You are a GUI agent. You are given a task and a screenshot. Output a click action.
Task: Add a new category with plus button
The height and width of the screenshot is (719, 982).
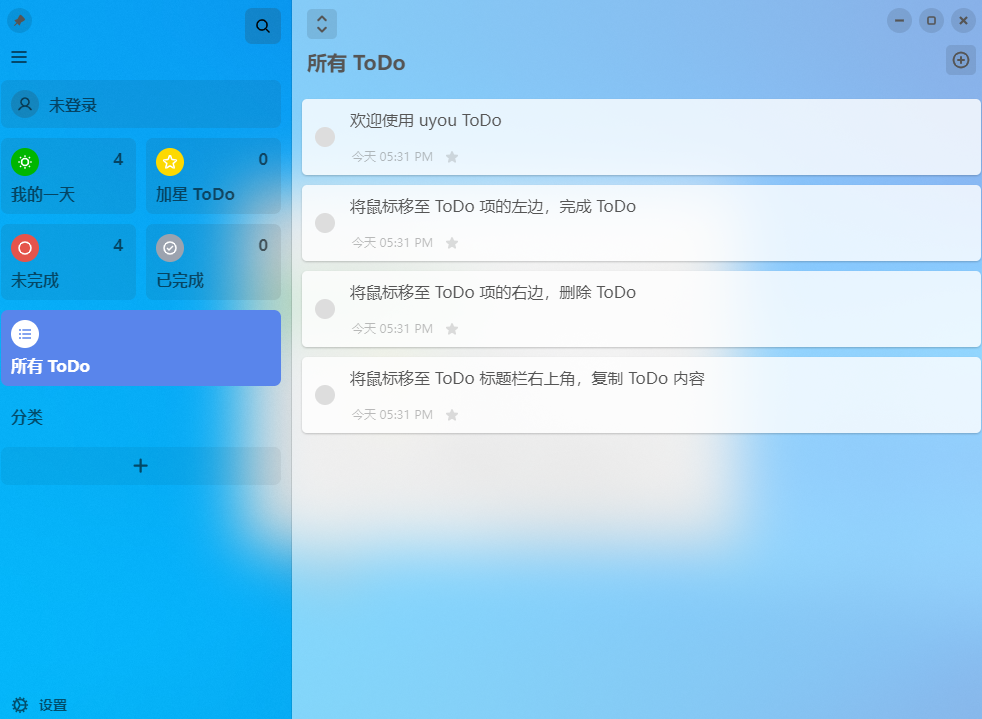(141, 466)
